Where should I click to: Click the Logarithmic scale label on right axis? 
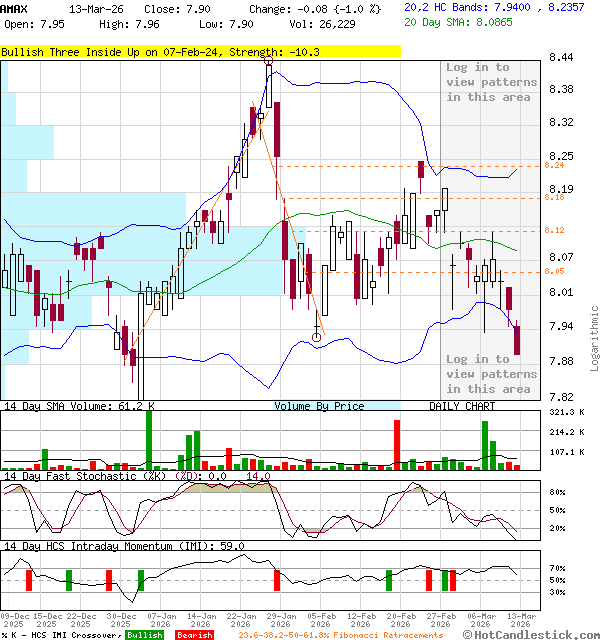click(x=594, y=338)
